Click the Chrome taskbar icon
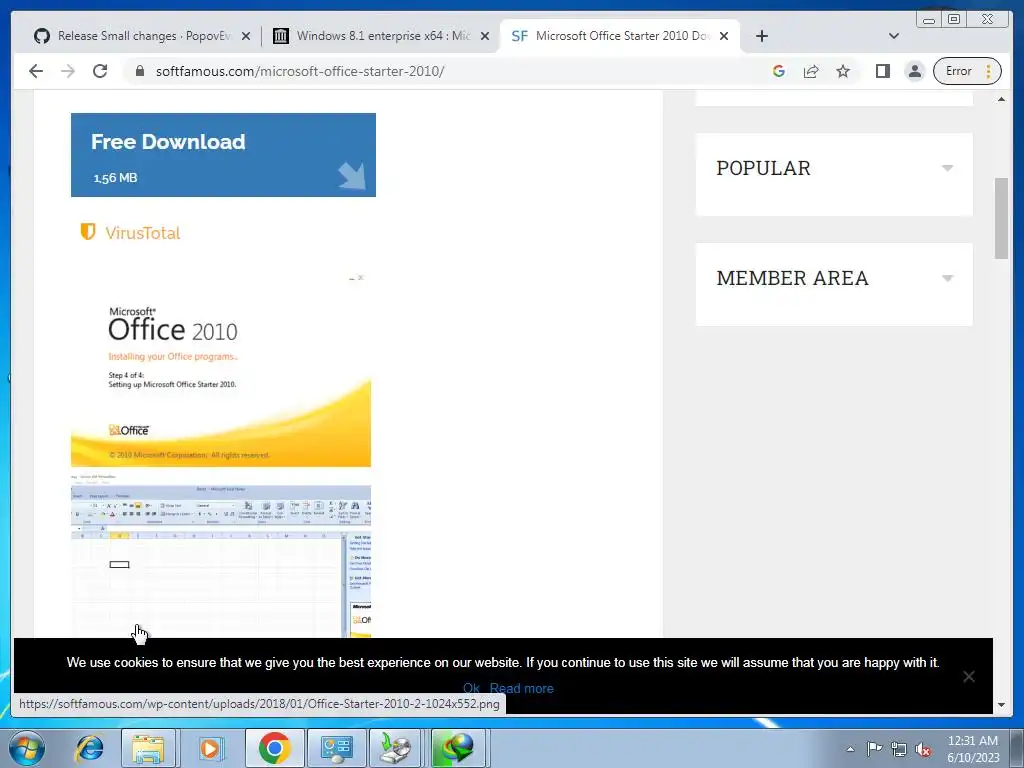This screenshot has height=768, width=1024. [x=275, y=748]
